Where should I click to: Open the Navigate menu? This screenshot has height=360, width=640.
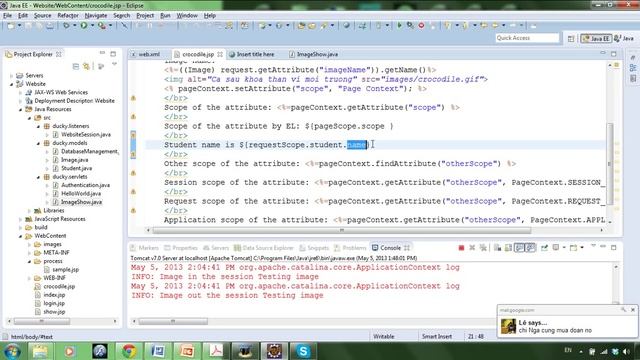(x=96, y=16)
